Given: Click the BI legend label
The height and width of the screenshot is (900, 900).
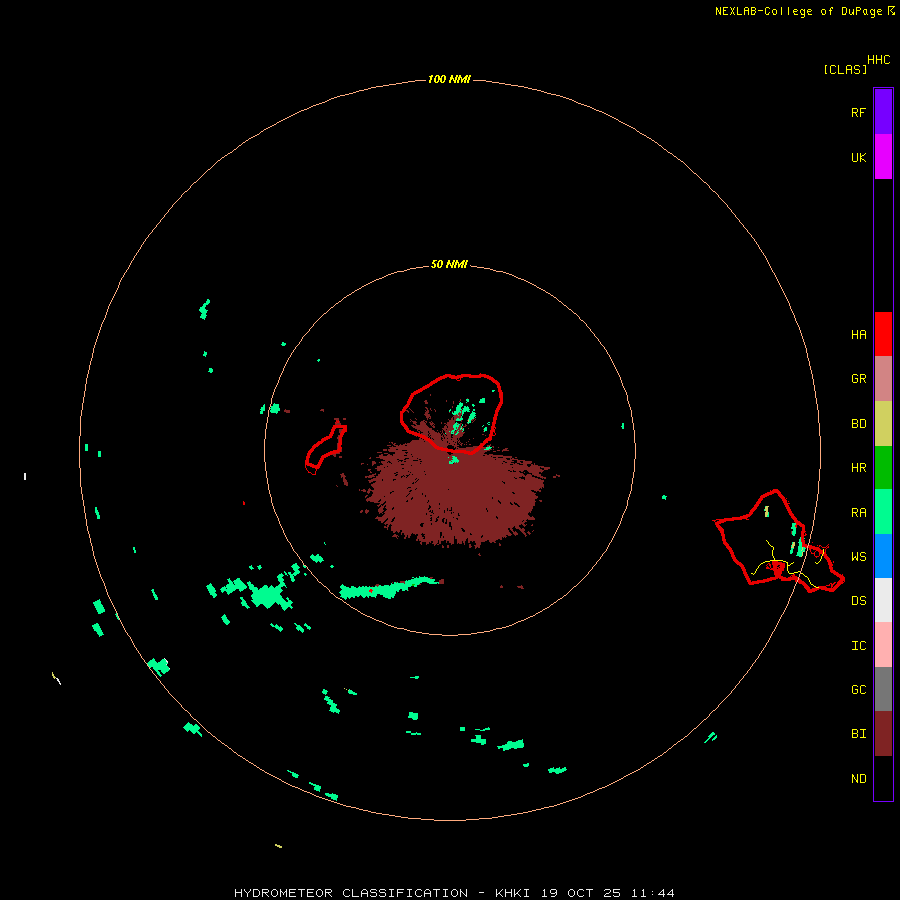Looking at the screenshot, I should tap(858, 734).
